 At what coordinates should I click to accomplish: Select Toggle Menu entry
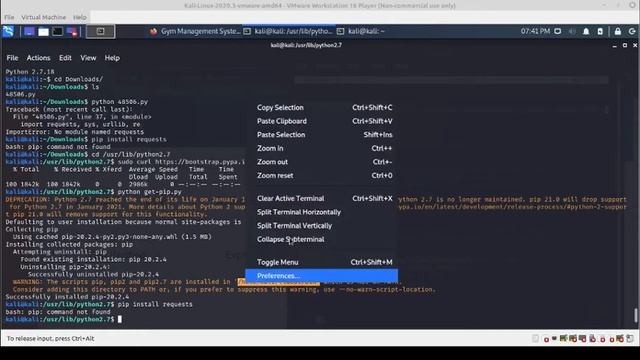322,262
